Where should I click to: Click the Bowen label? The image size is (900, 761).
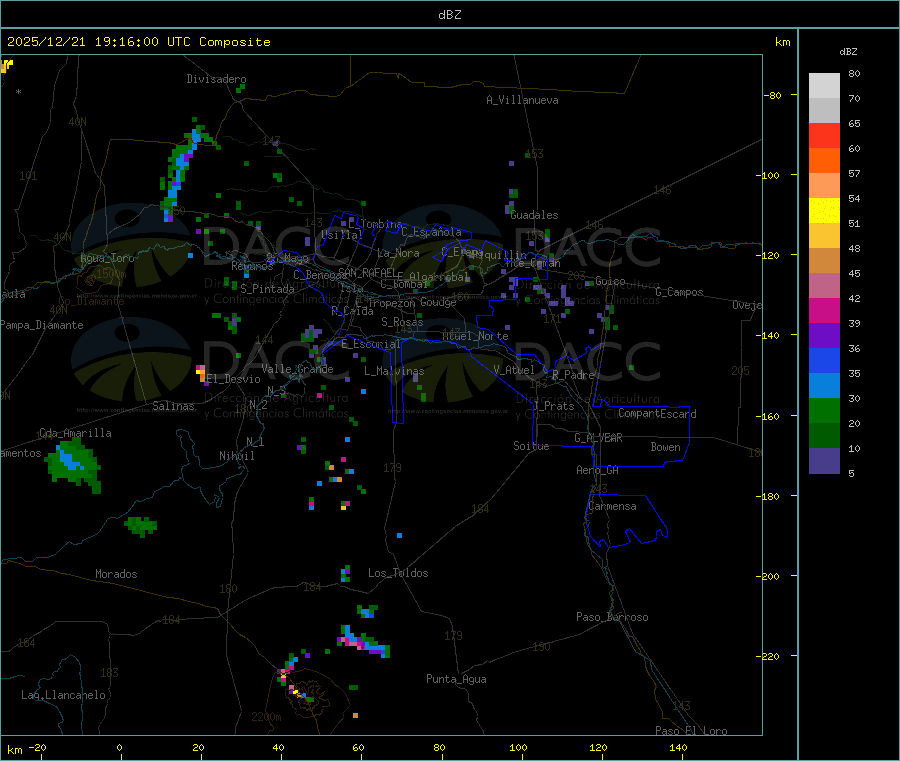[x=665, y=447]
